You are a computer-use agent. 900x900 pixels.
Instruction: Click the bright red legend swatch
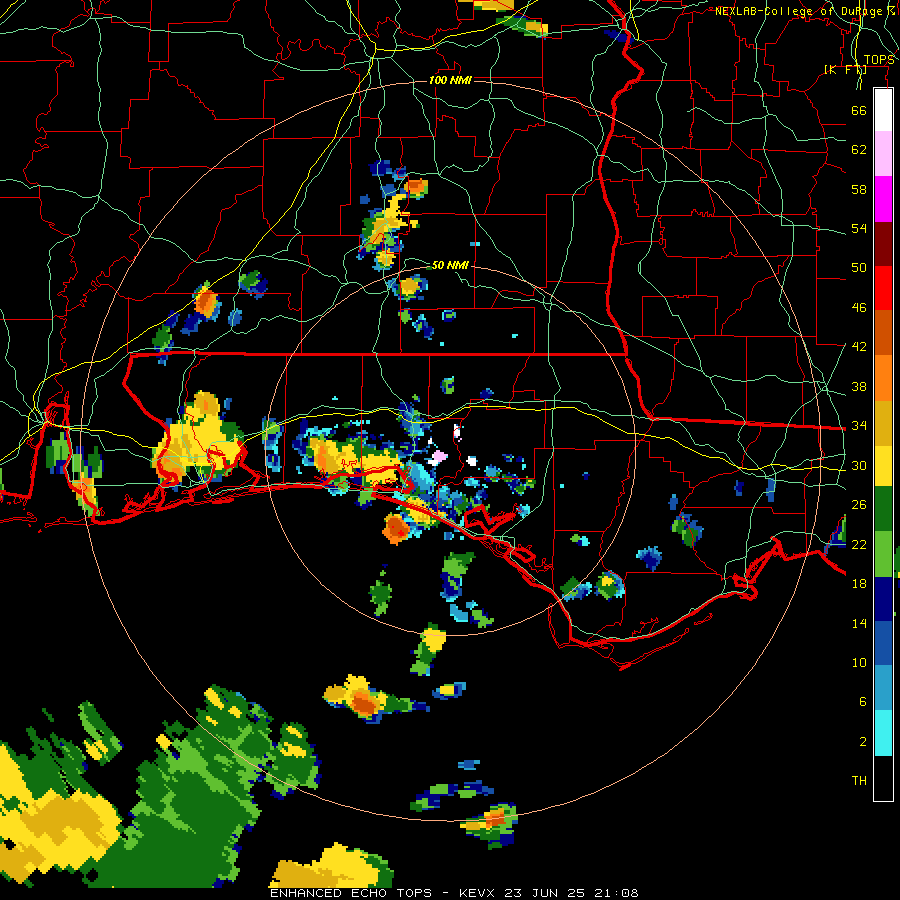click(x=883, y=288)
